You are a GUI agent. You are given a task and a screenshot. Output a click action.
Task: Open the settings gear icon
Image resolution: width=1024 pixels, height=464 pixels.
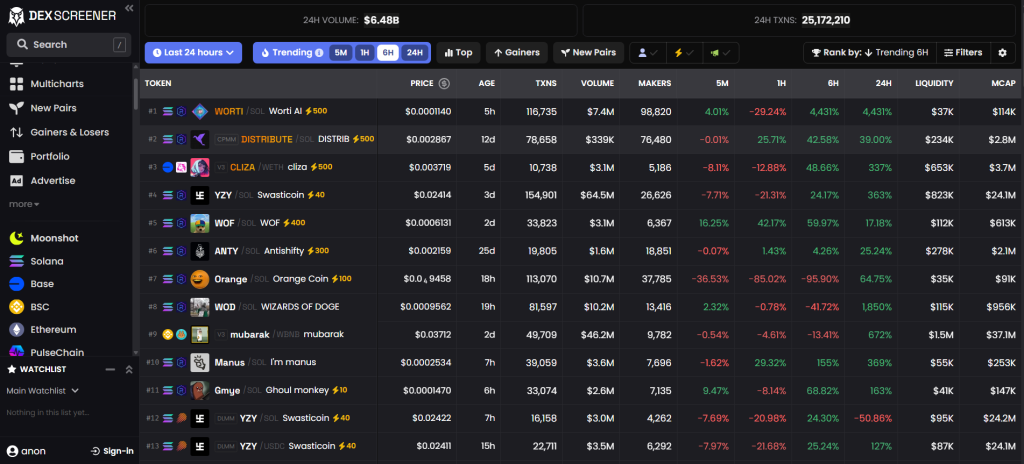[1002, 53]
